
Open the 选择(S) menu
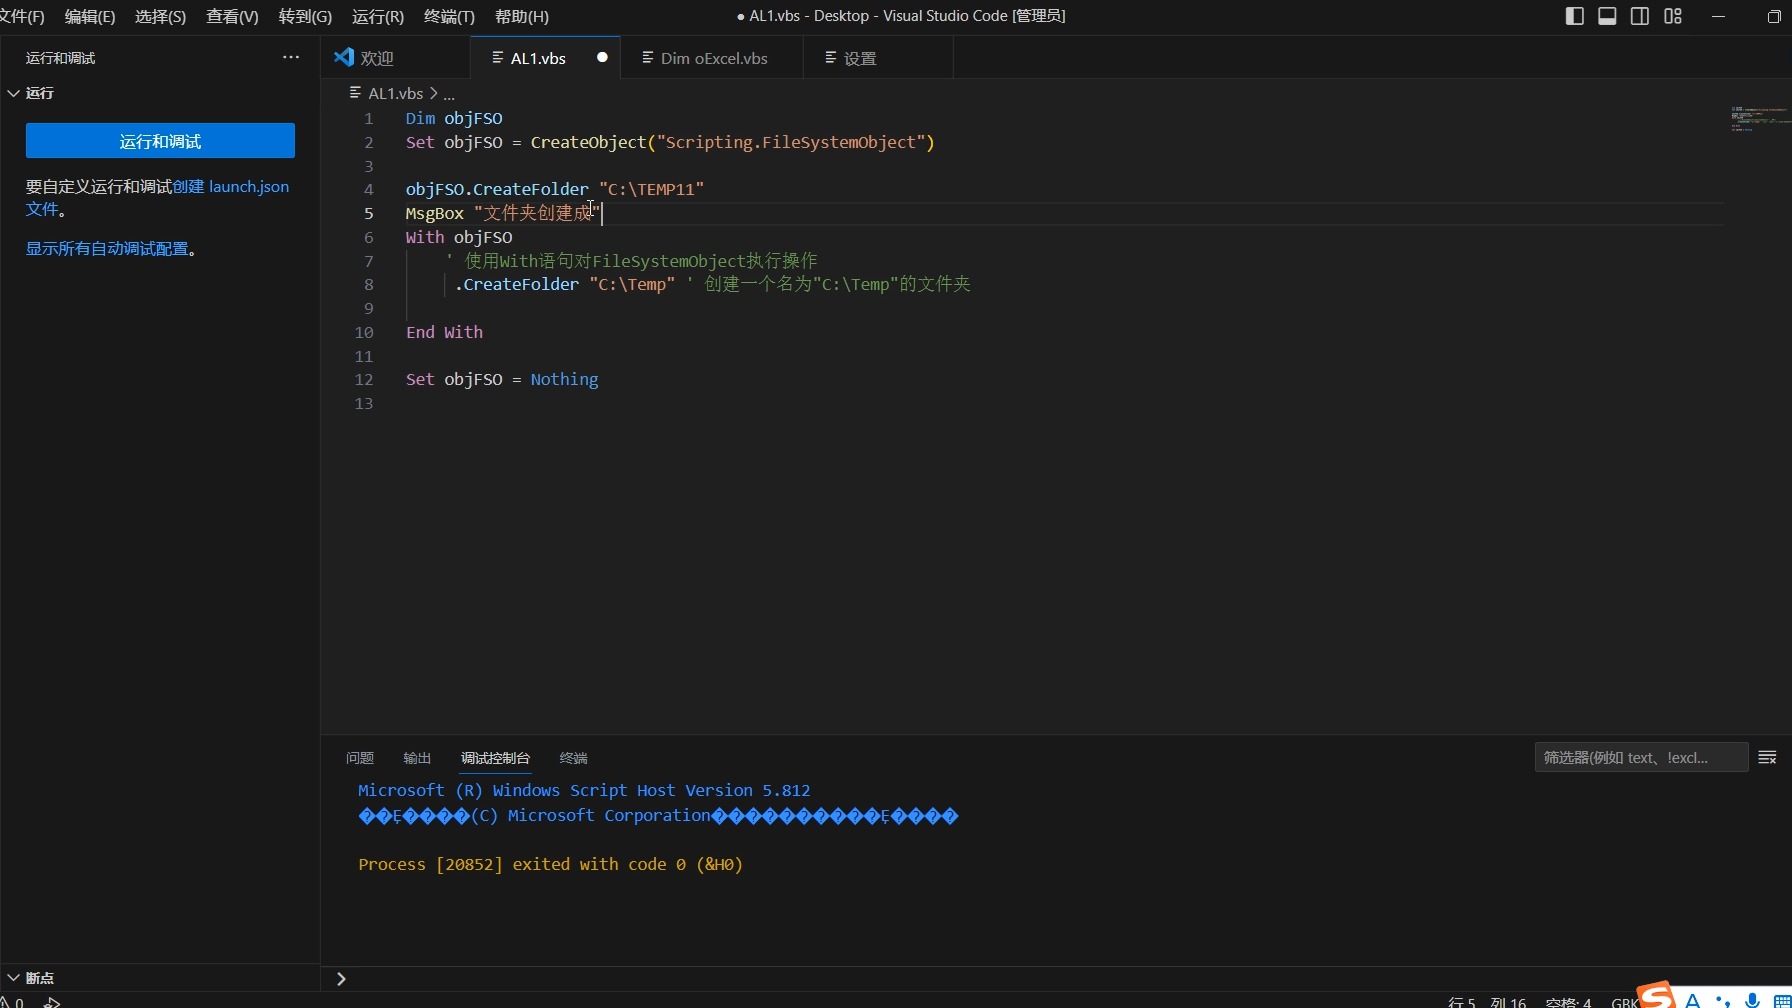(160, 16)
